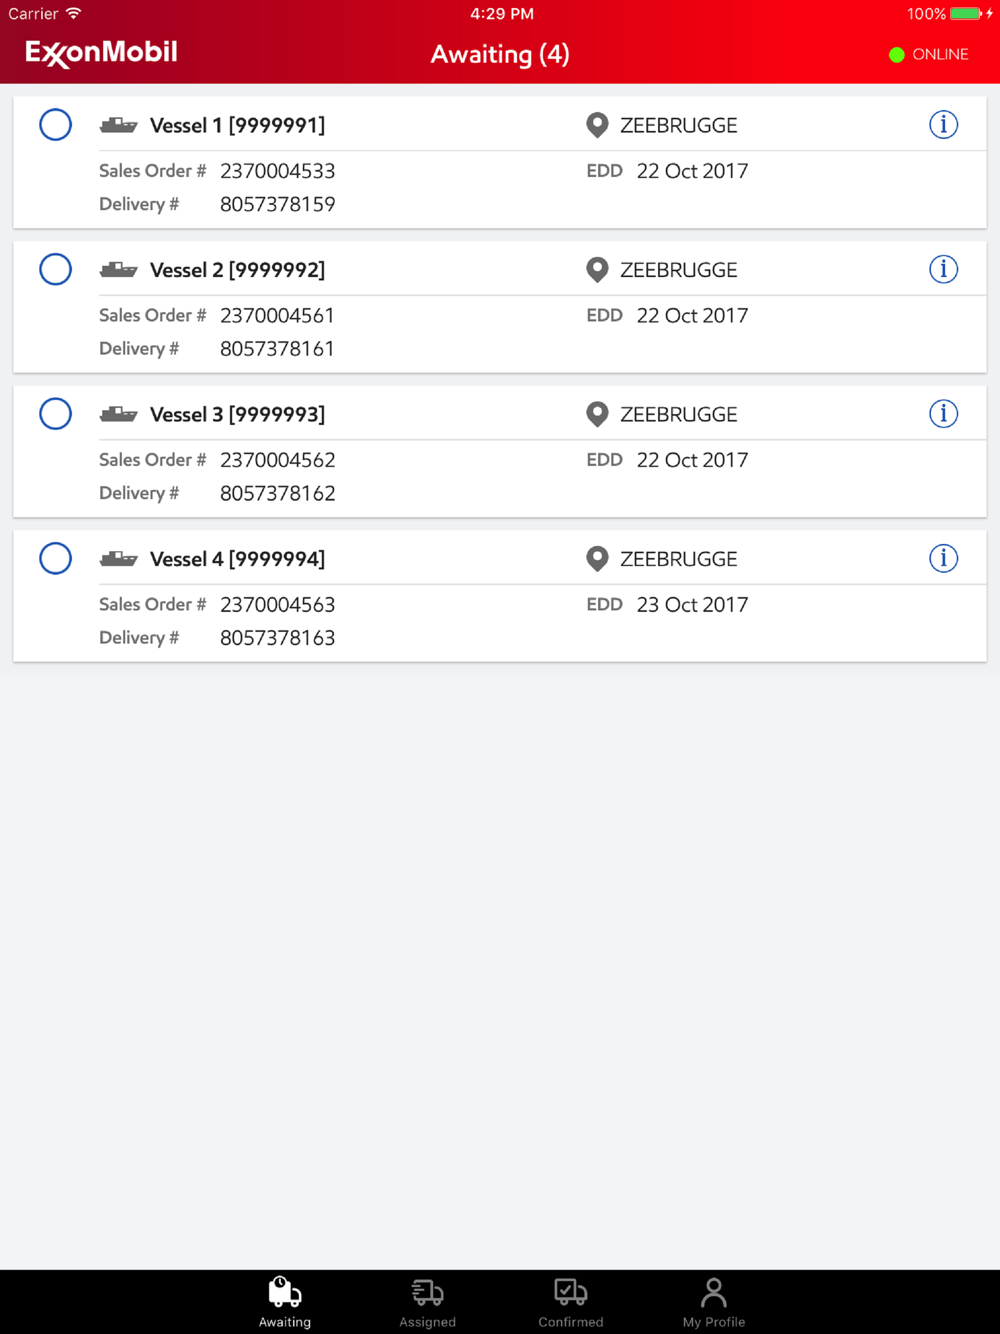The height and width of the screenshot is (1334, 1000).
Task: Select Vessel 2 radio circle
Action: point(55,269)
